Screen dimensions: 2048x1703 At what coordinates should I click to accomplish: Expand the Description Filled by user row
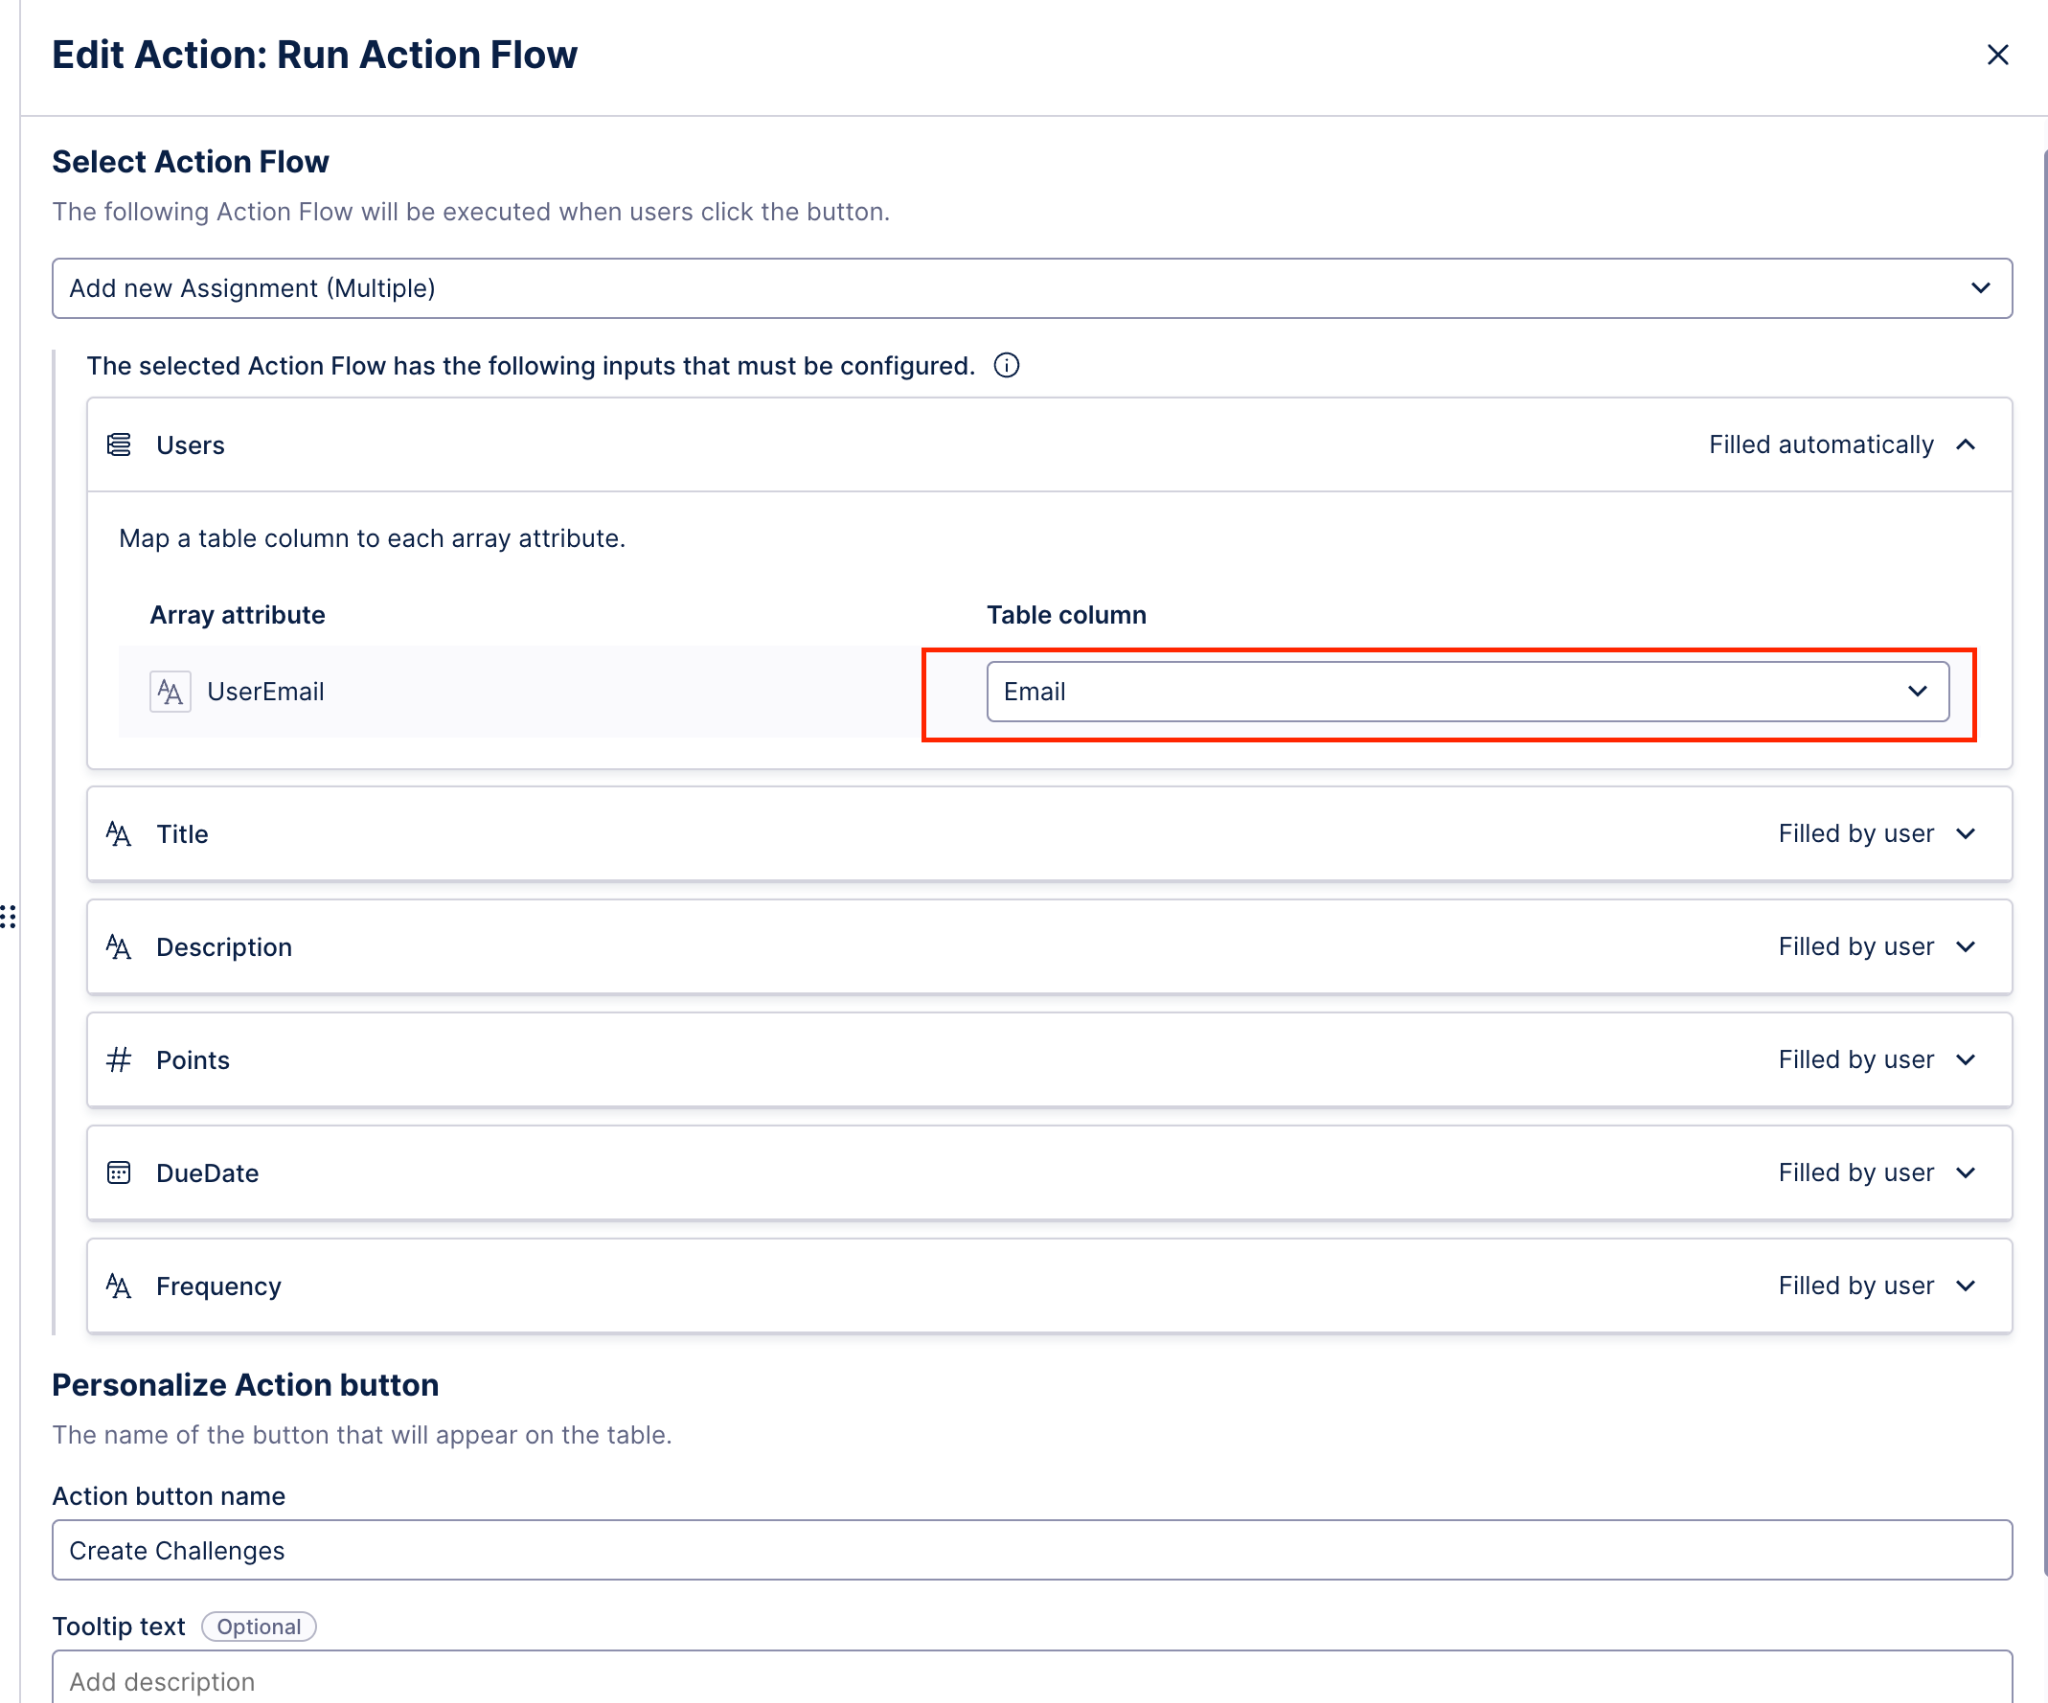point(1965,947)
